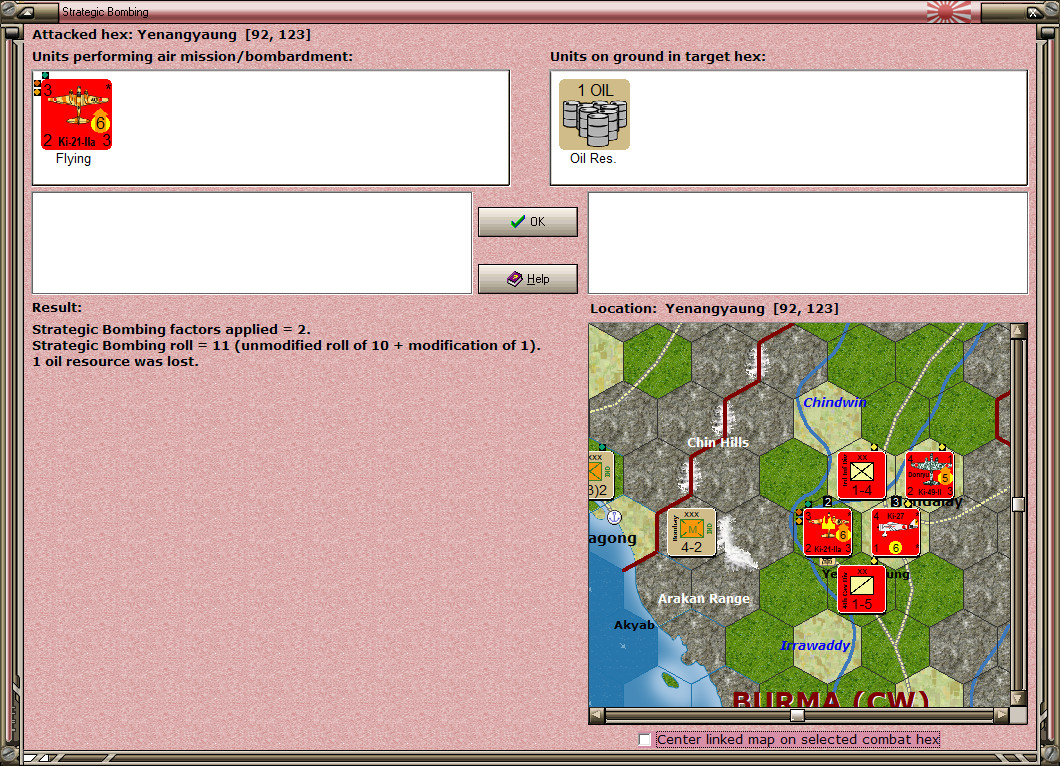Viewport: 1060px width, 766px height.
Task: Click the map vertical scrollbar down arrow
Action: (x=1018, y=698)
